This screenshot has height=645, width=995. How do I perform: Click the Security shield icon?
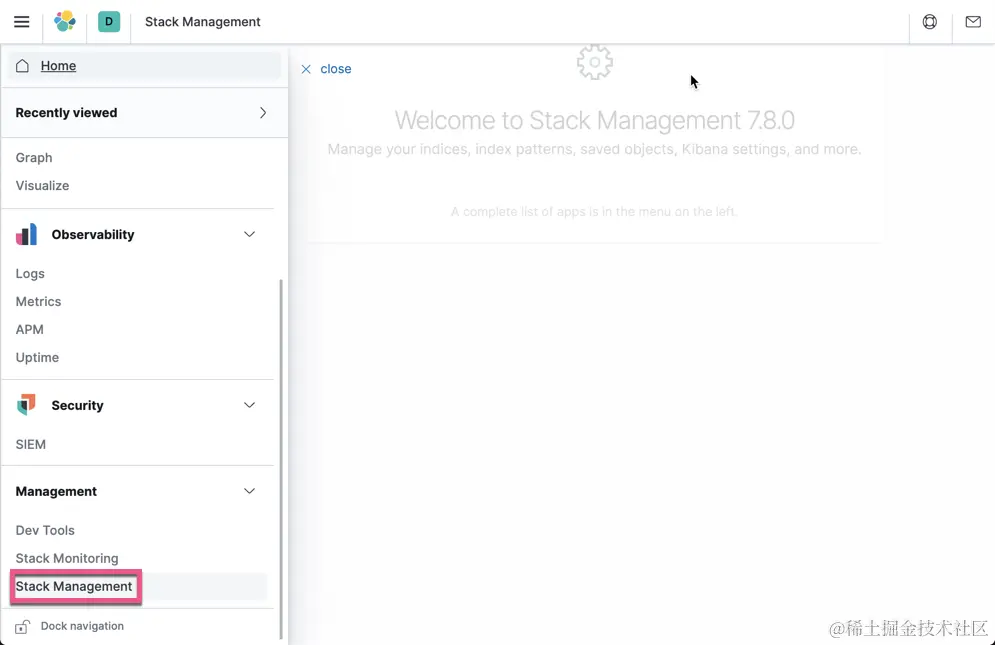27,405
